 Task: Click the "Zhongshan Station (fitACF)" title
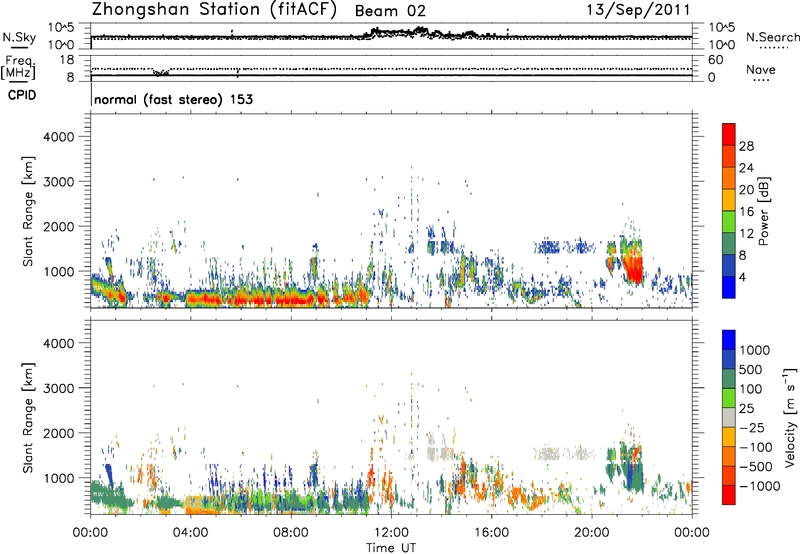214,10
